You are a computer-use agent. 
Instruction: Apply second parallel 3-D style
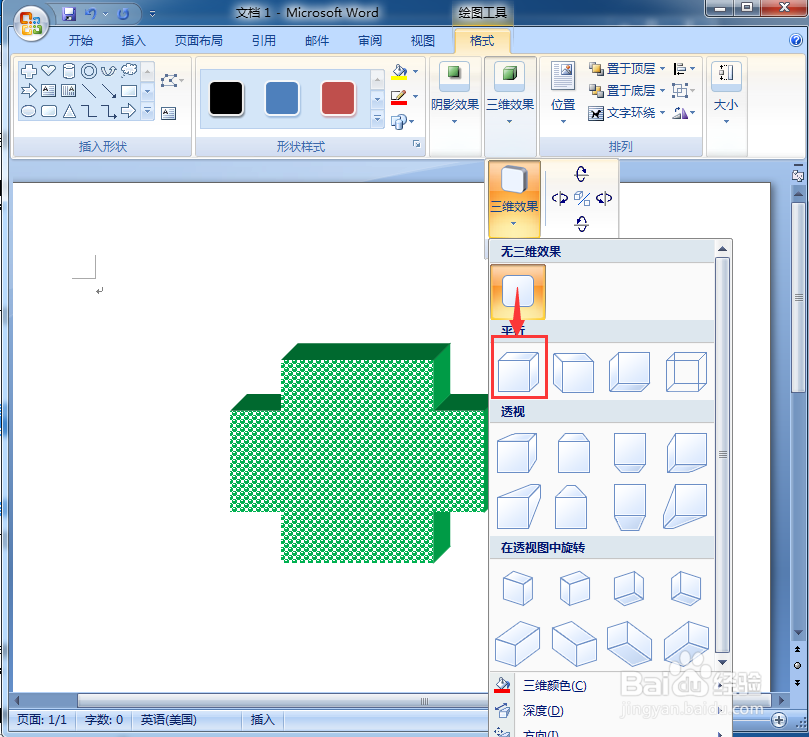point(573,372)
